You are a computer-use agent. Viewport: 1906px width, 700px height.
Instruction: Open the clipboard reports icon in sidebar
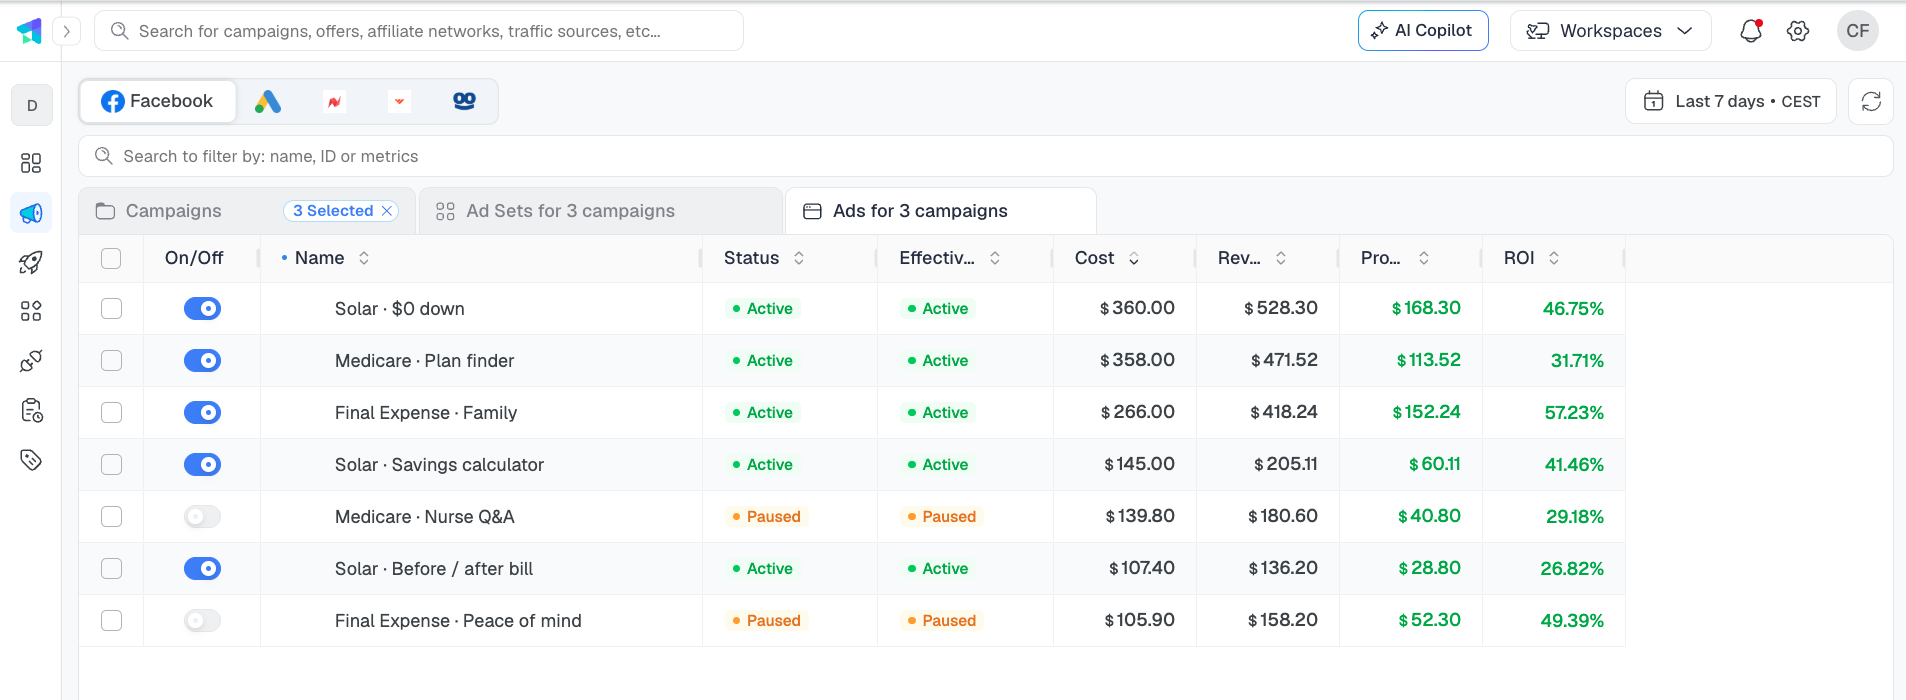tap(31, 410)
